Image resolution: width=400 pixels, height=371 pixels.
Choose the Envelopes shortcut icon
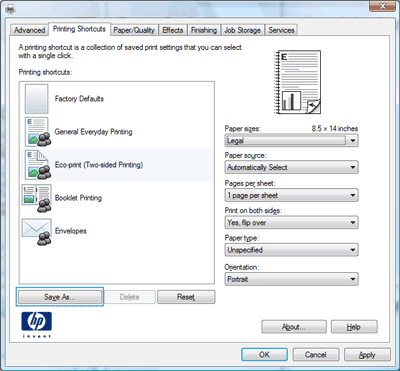pos(37,231)
